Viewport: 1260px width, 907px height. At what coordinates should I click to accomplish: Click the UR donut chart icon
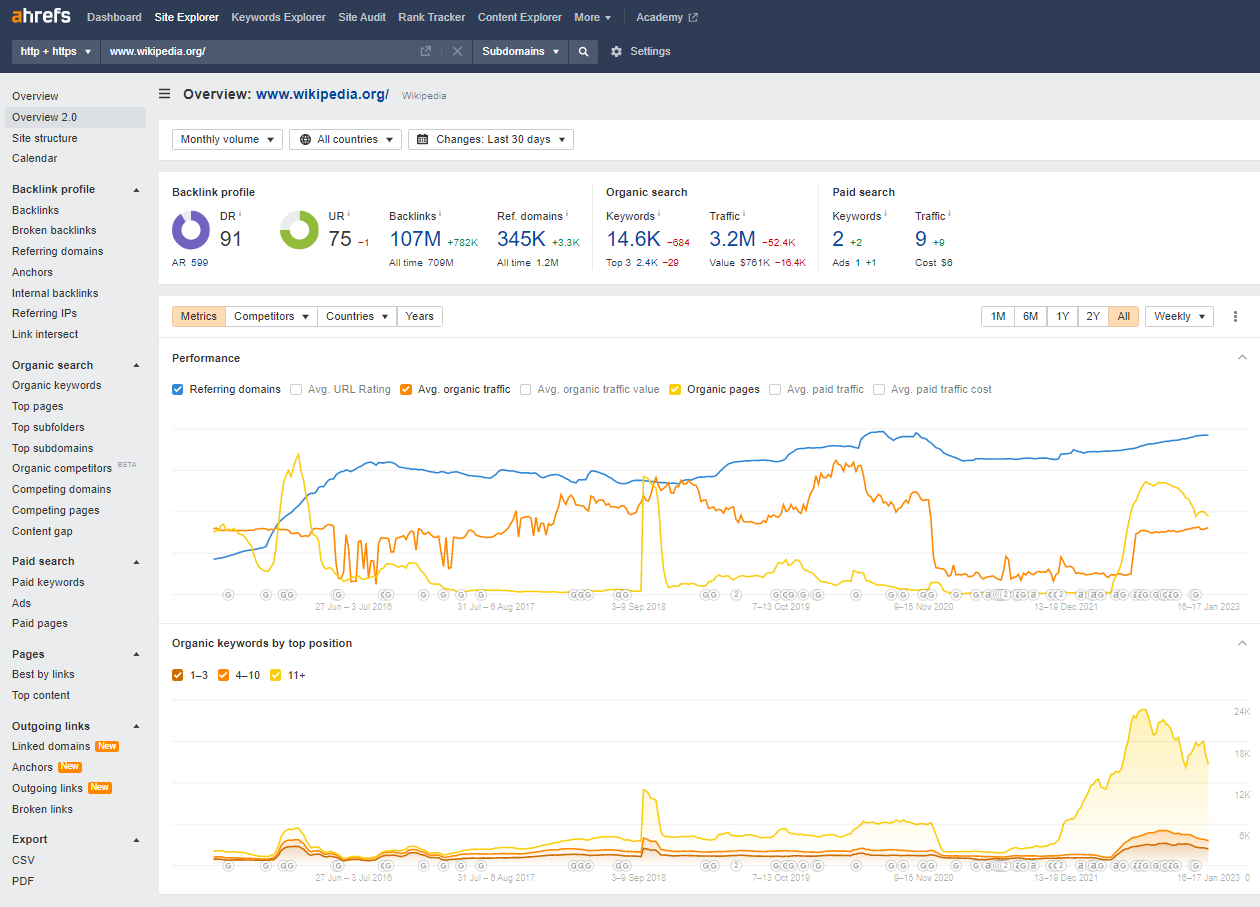[299, 230]
